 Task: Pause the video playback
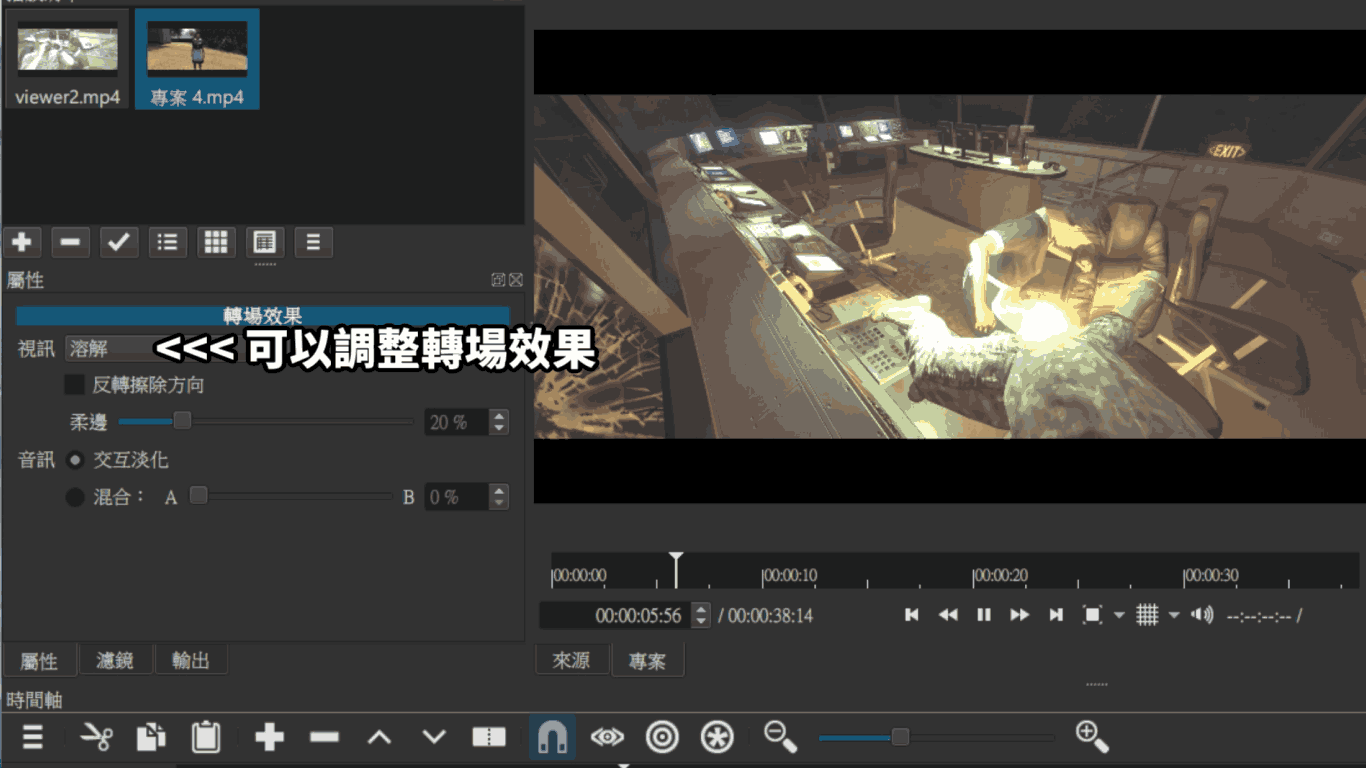point(984,615)
